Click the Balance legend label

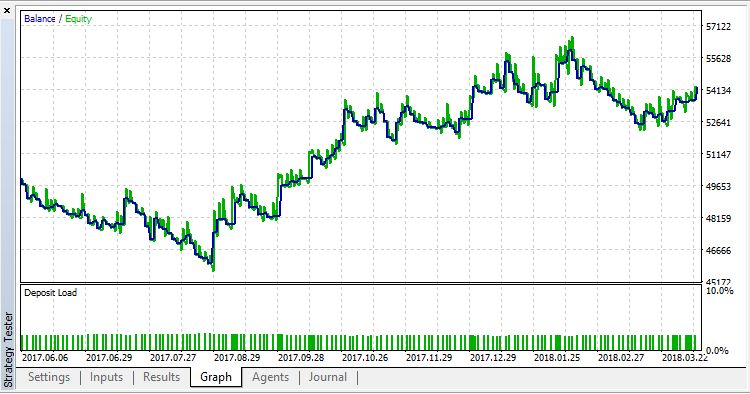click(40, 19)
